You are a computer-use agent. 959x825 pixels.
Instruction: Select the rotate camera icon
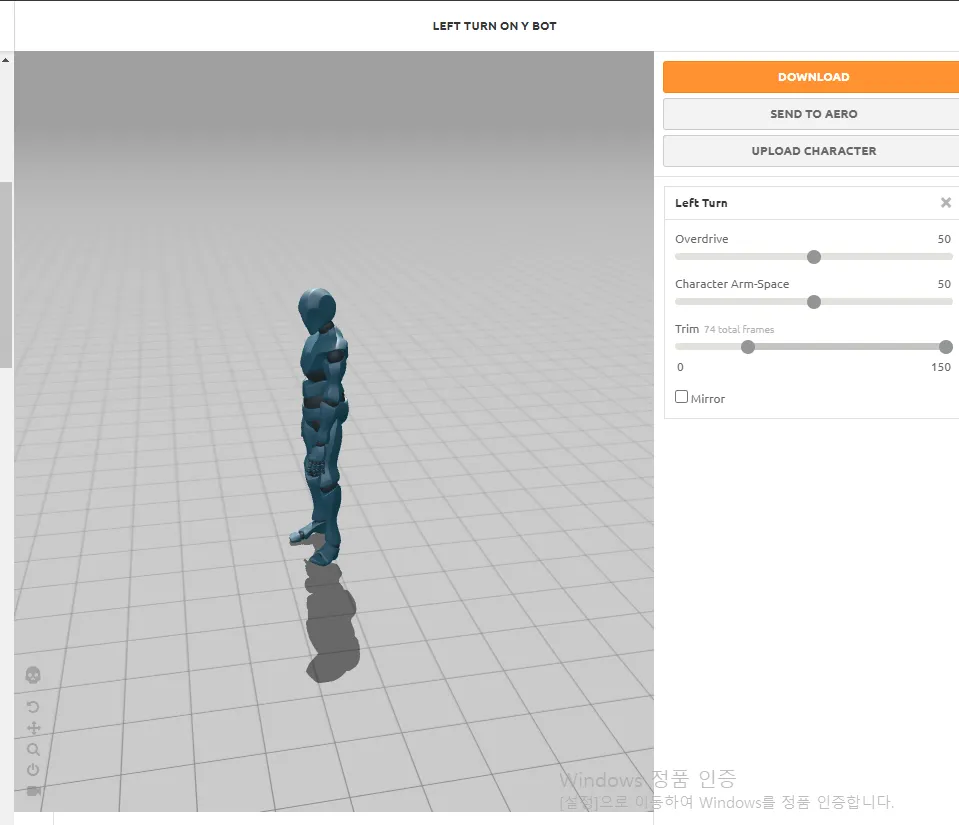(33, 707)
